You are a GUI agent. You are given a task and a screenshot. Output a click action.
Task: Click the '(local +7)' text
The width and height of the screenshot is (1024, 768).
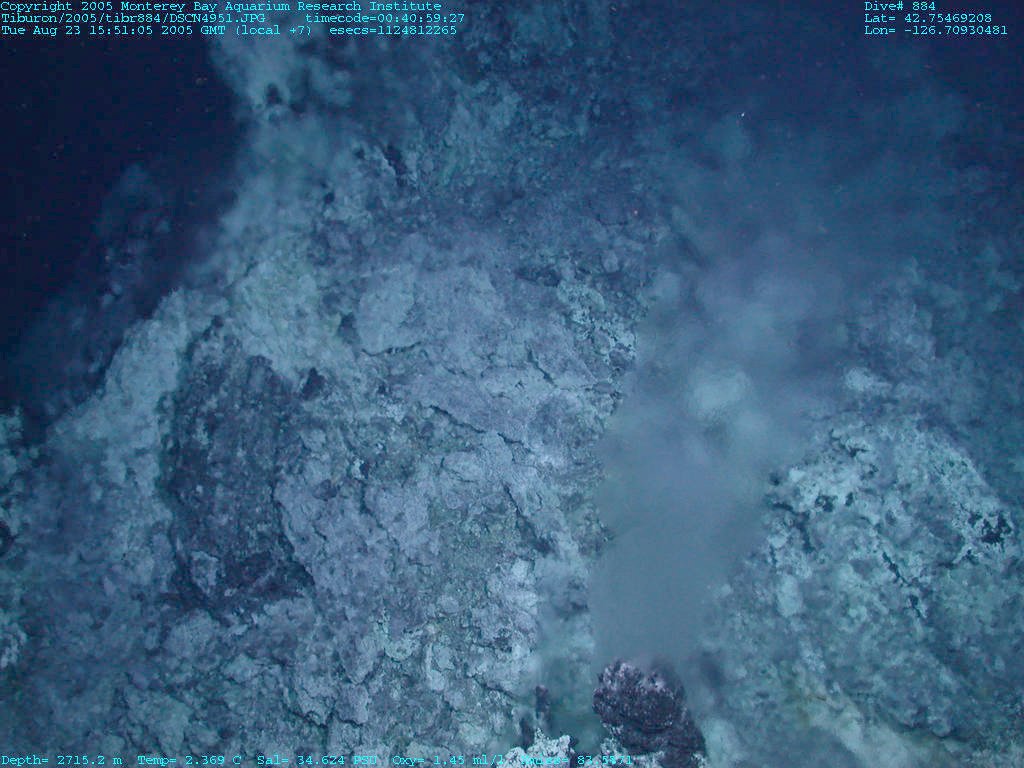click(273, 30)
